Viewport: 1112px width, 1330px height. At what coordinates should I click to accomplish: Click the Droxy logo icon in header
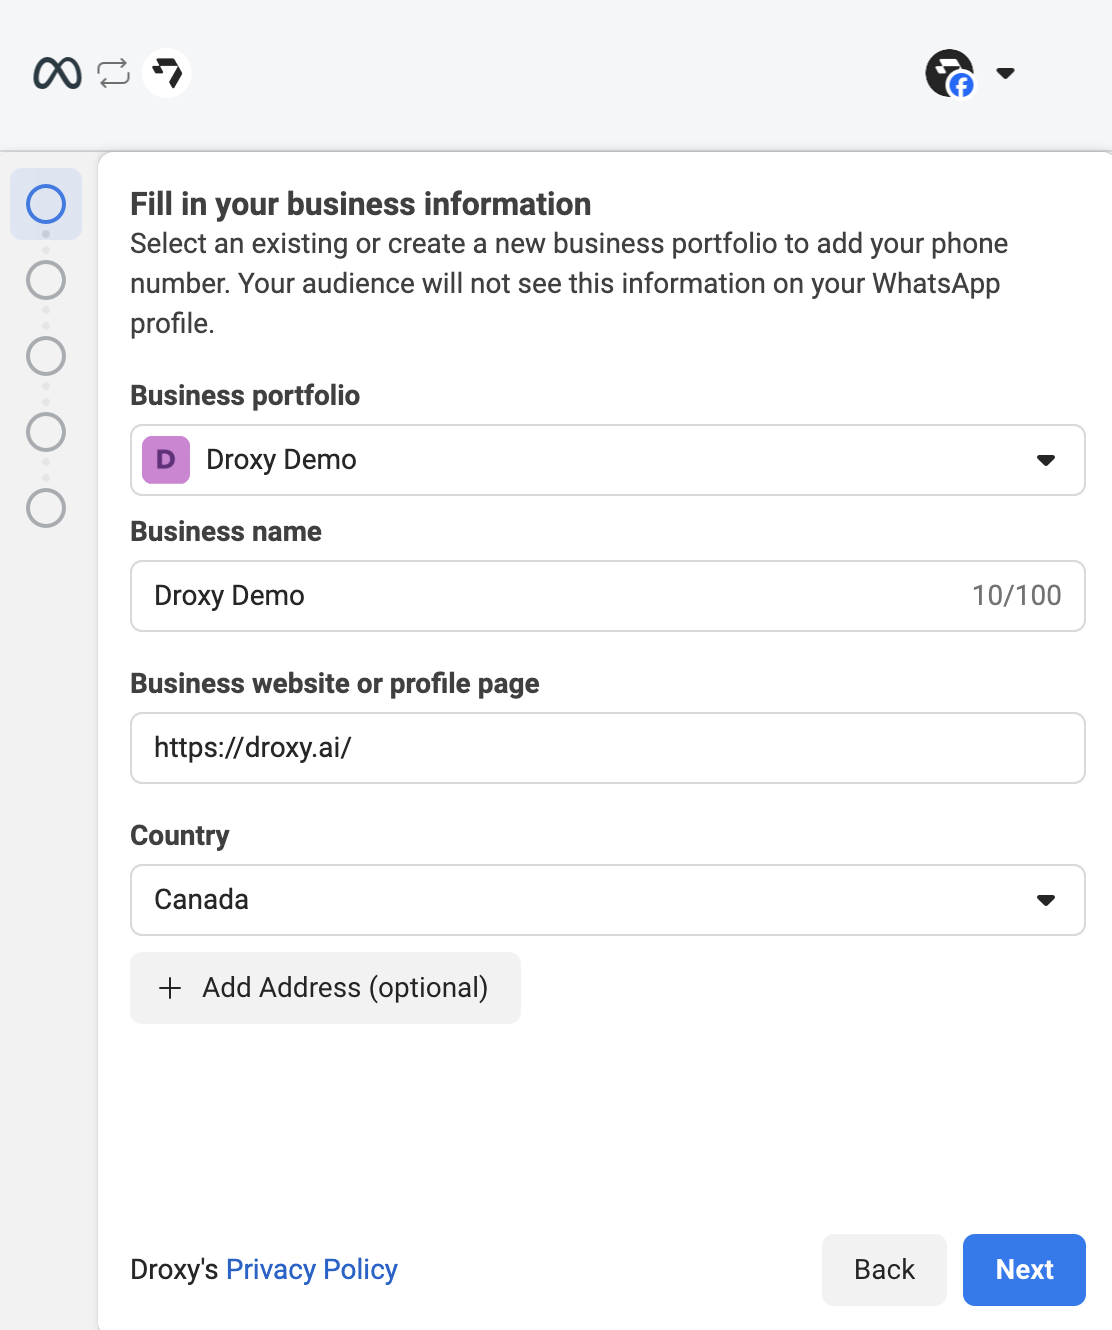point(167,73)
